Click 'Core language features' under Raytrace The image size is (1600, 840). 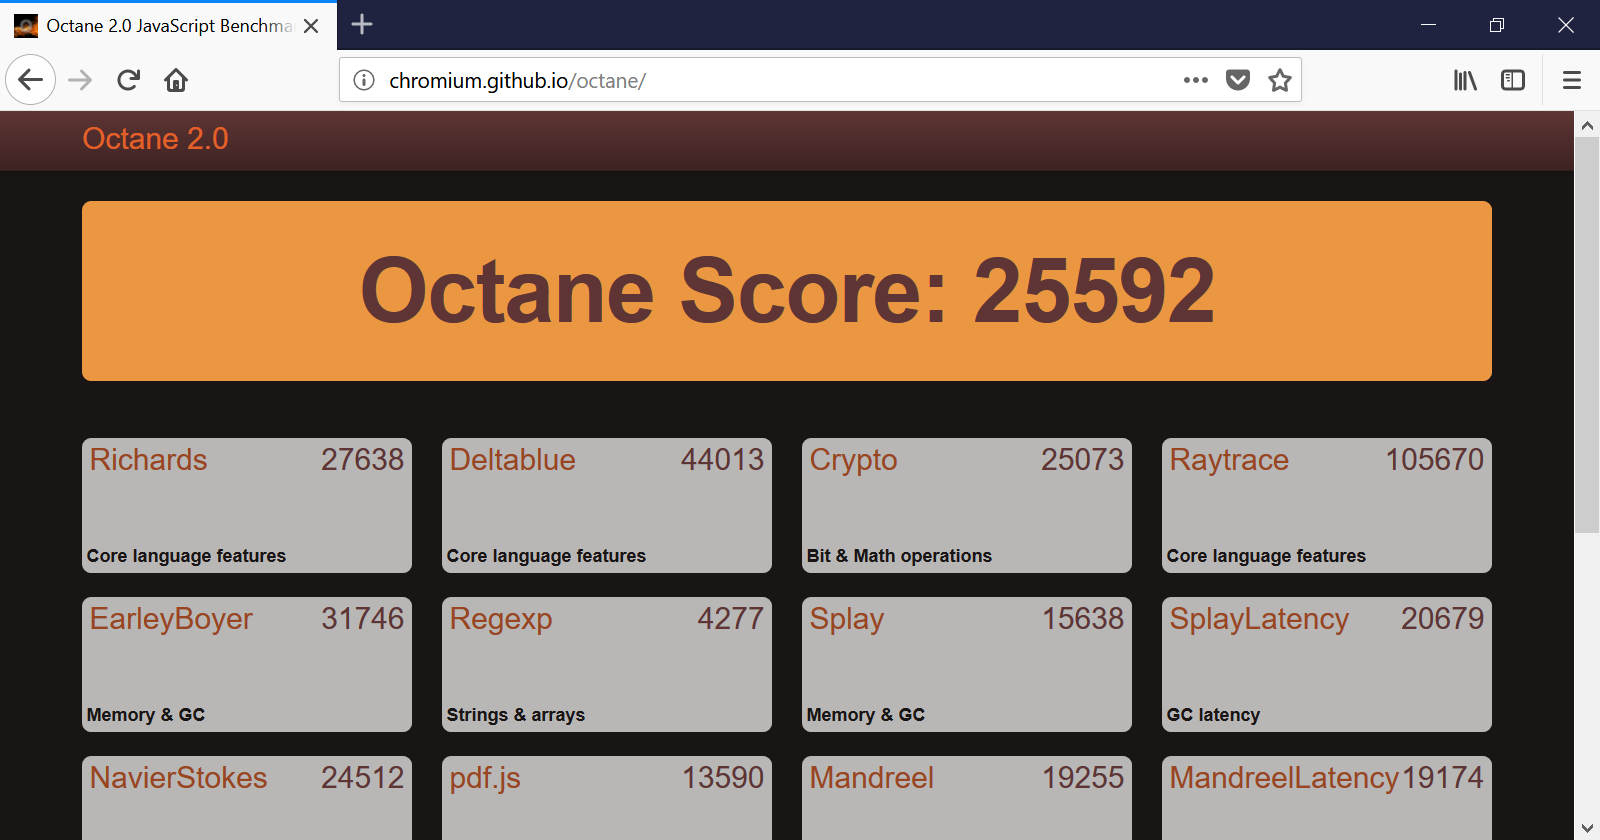coord(1266,556)
